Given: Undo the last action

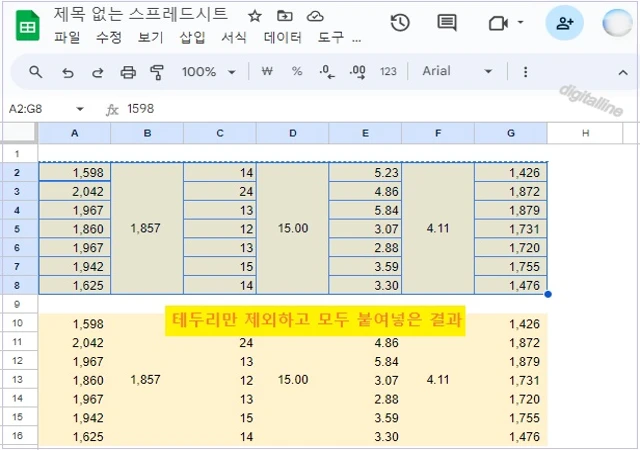Looking at the screenshot, I should tap(67, 73).
